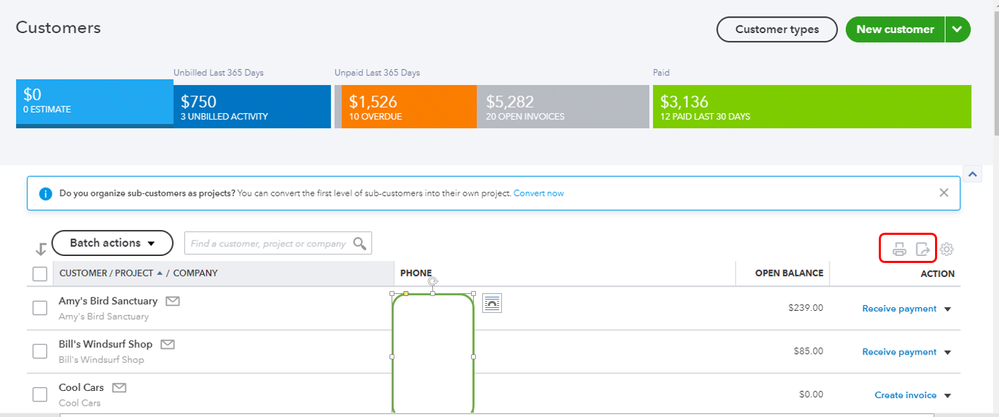Click the search magnifier icon
Image resolution: width=999 pixels, height=417 pixels.
click(360, 243)
